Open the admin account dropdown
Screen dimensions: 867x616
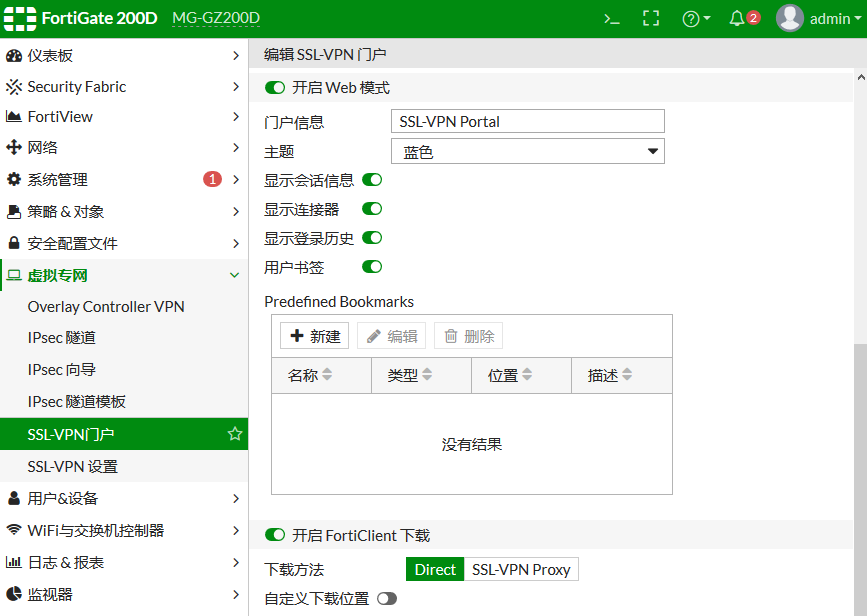pyautogui.click(x=835, y=19)
